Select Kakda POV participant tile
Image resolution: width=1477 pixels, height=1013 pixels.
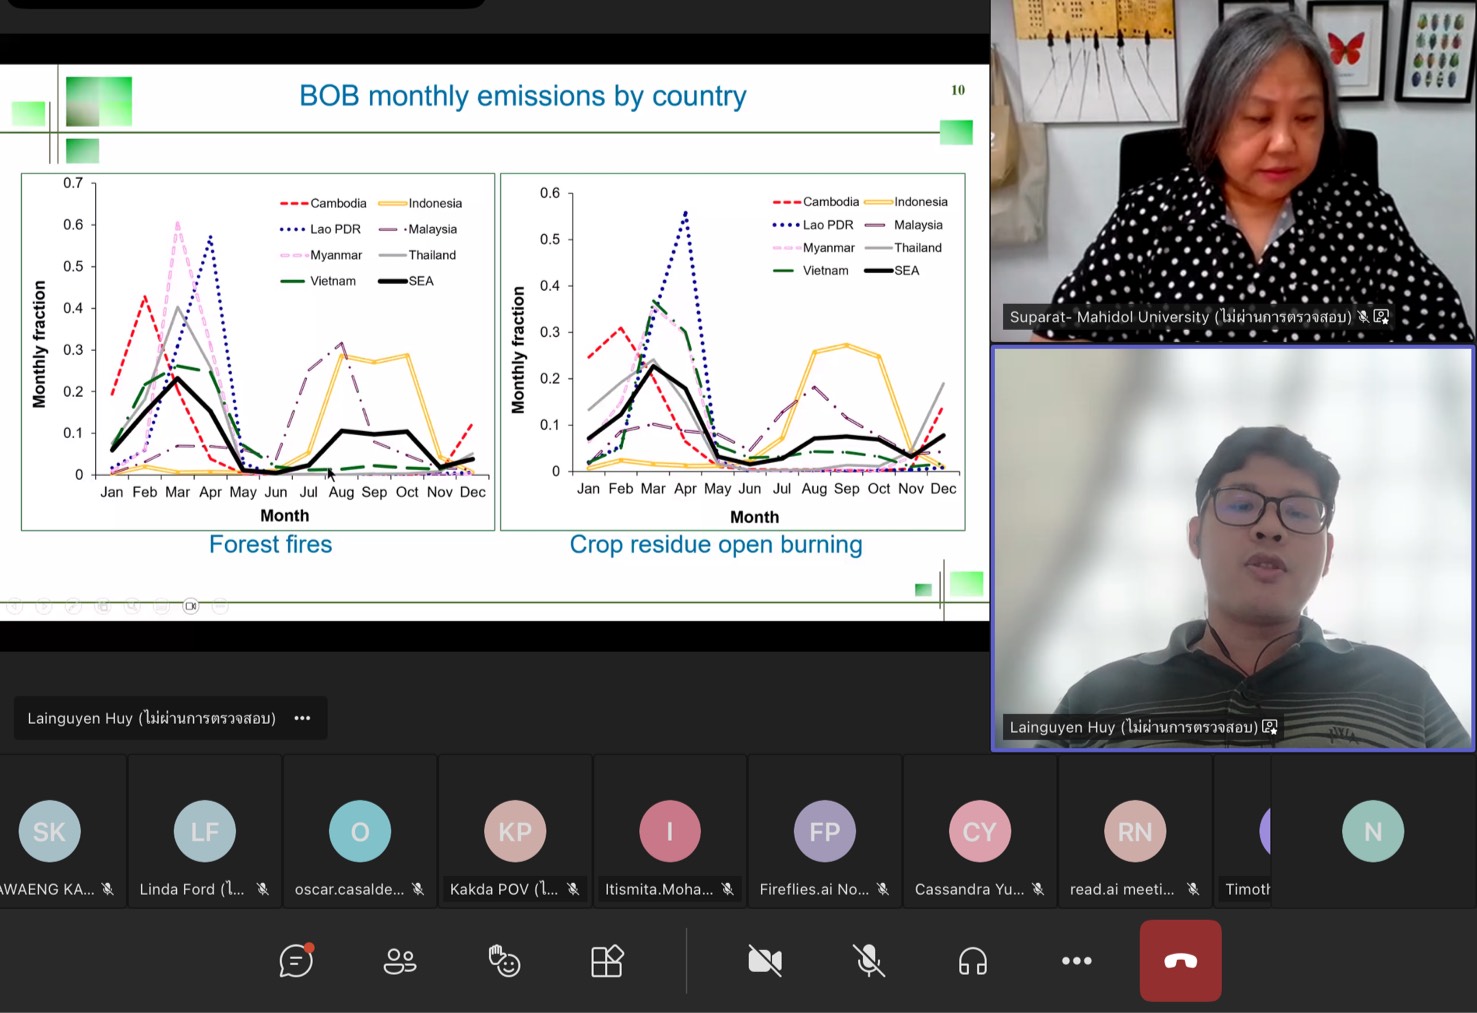tap(515, 831)
